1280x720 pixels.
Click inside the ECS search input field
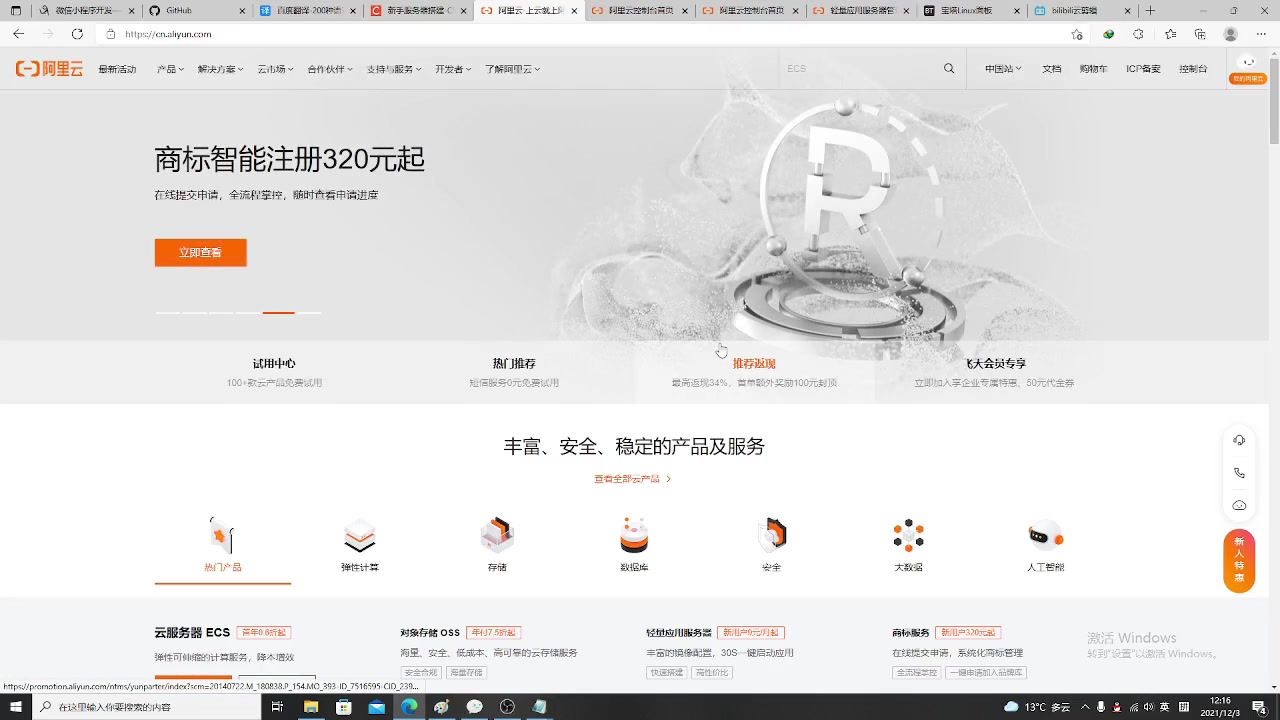[860, 68]
